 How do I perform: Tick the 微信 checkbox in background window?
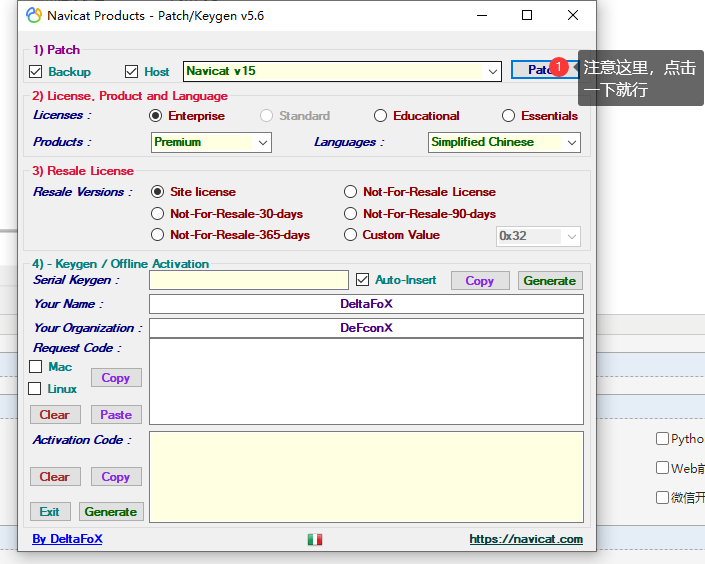tap(662, 497)
